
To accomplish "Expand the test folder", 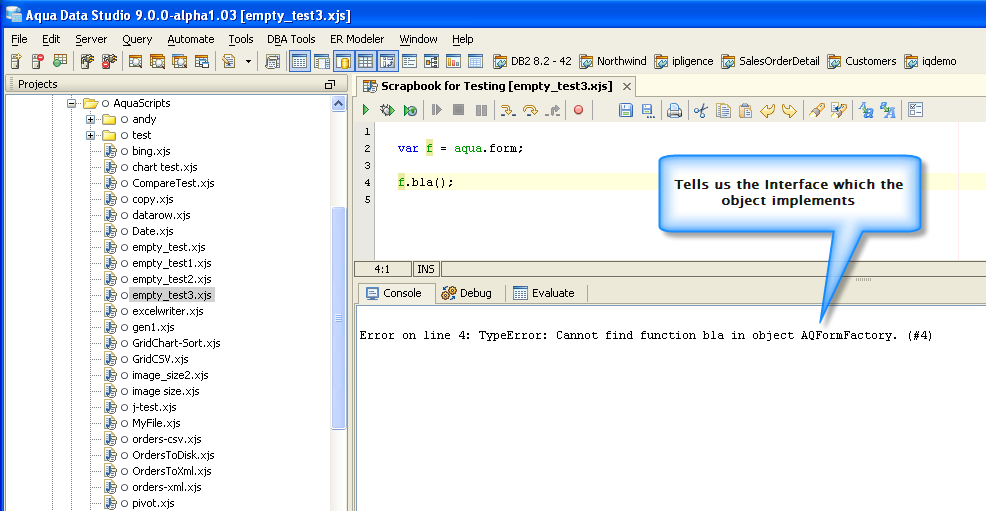I will click(x=91, y=135).
